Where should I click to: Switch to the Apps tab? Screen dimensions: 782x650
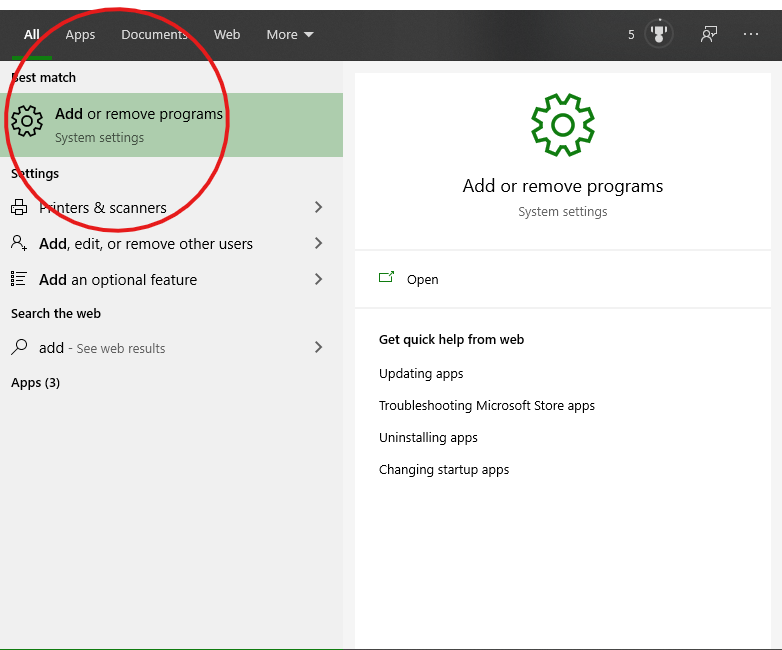[80, 34]
